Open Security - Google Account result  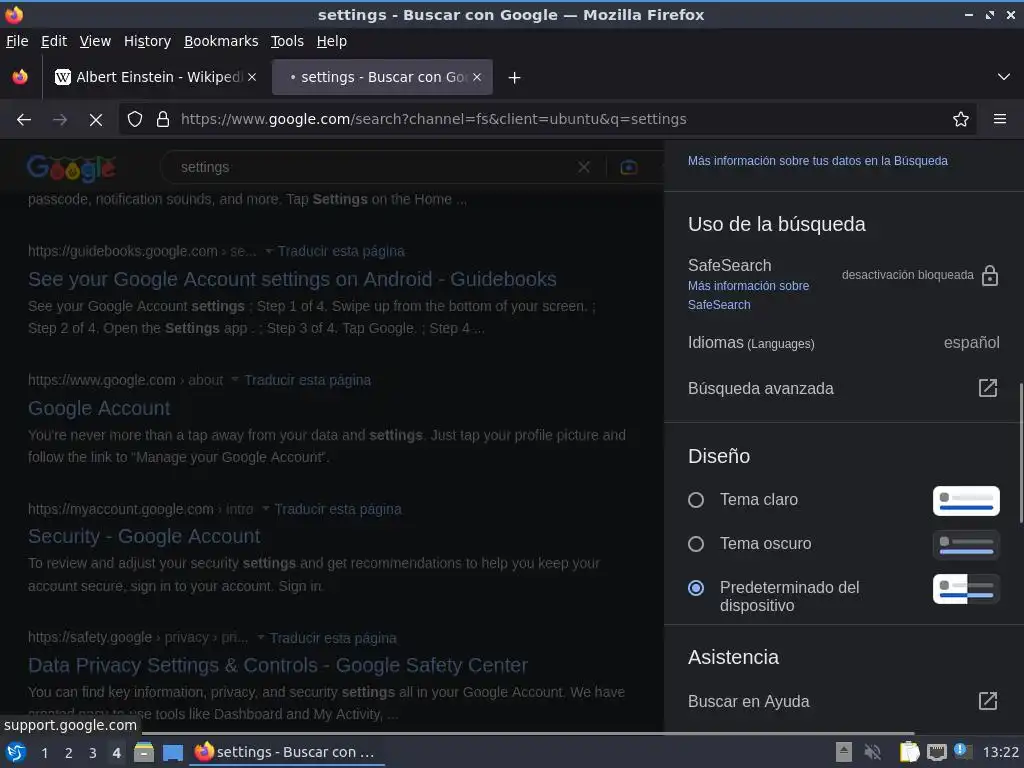[x=144, y=536]
